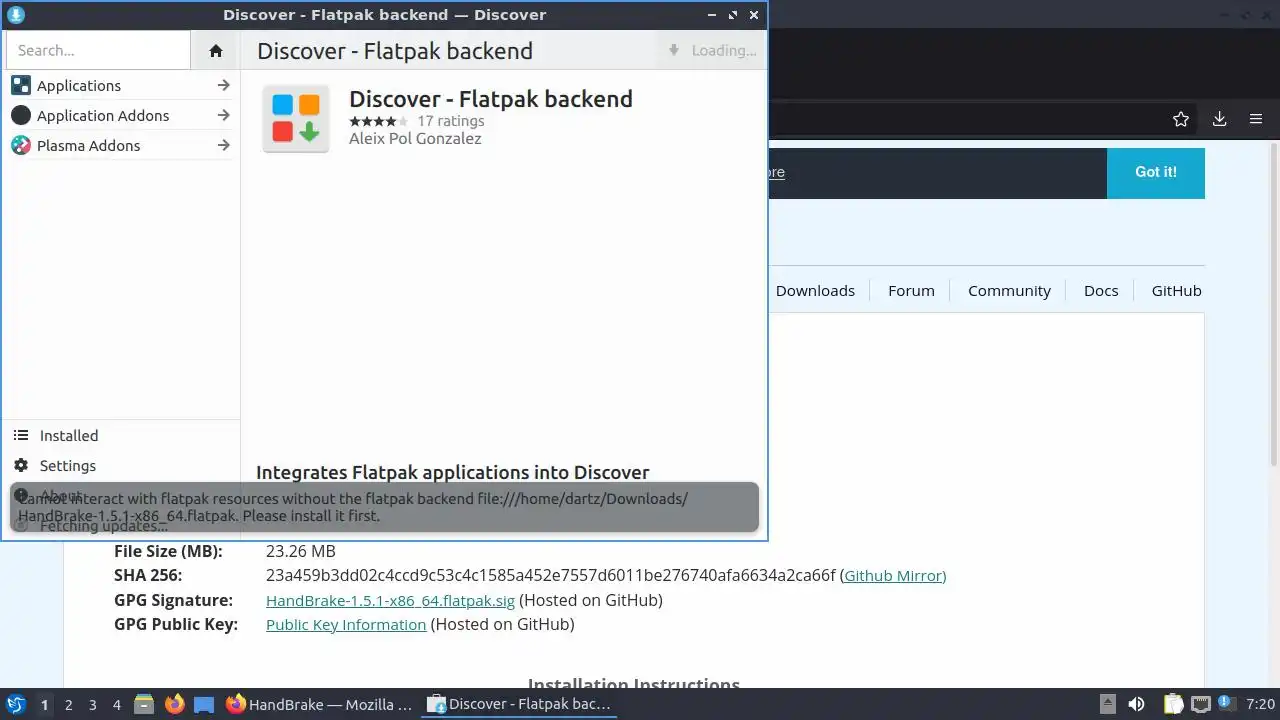This screenshot has width=1280, height=720.
Task: Click the flatpak backend error notification
Action: (x=384, y=508)
